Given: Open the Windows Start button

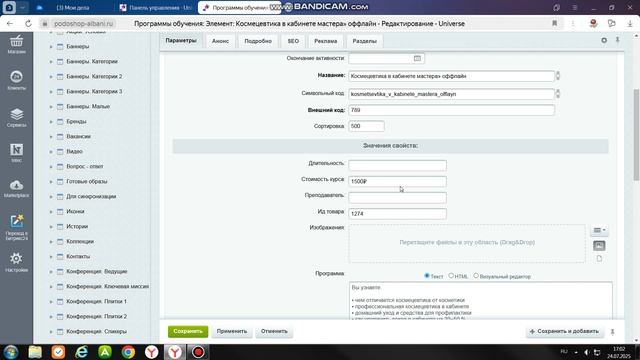Looking at the screenshot, I should coord(11,352).
